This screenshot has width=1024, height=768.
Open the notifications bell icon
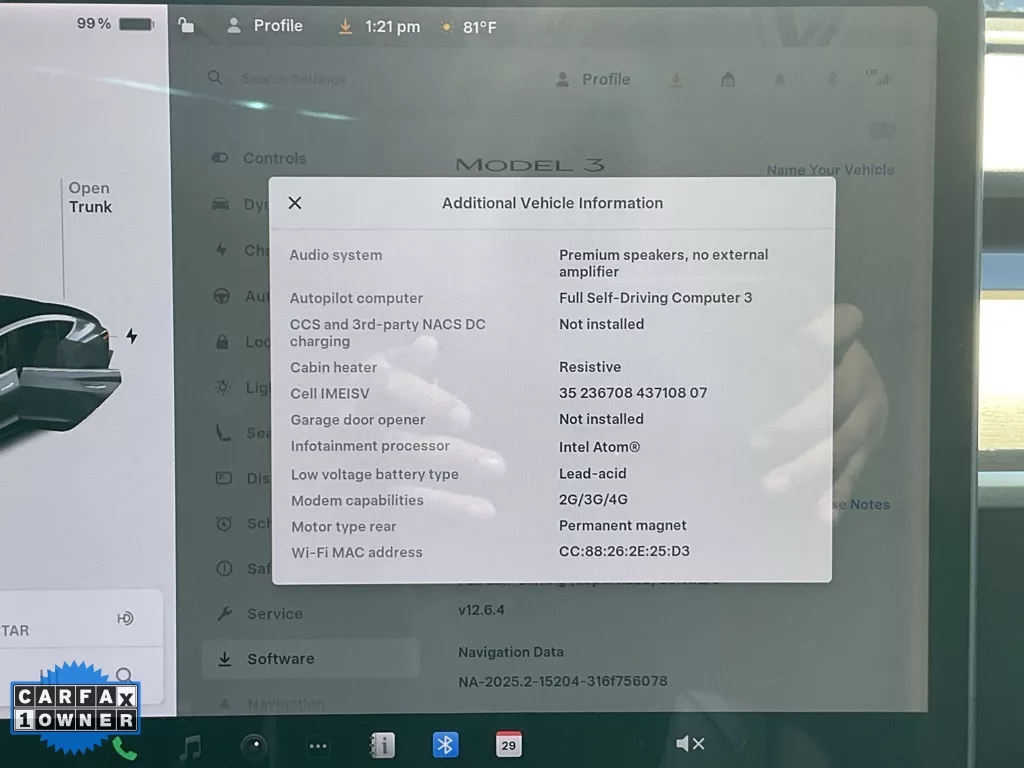point(780,80)
